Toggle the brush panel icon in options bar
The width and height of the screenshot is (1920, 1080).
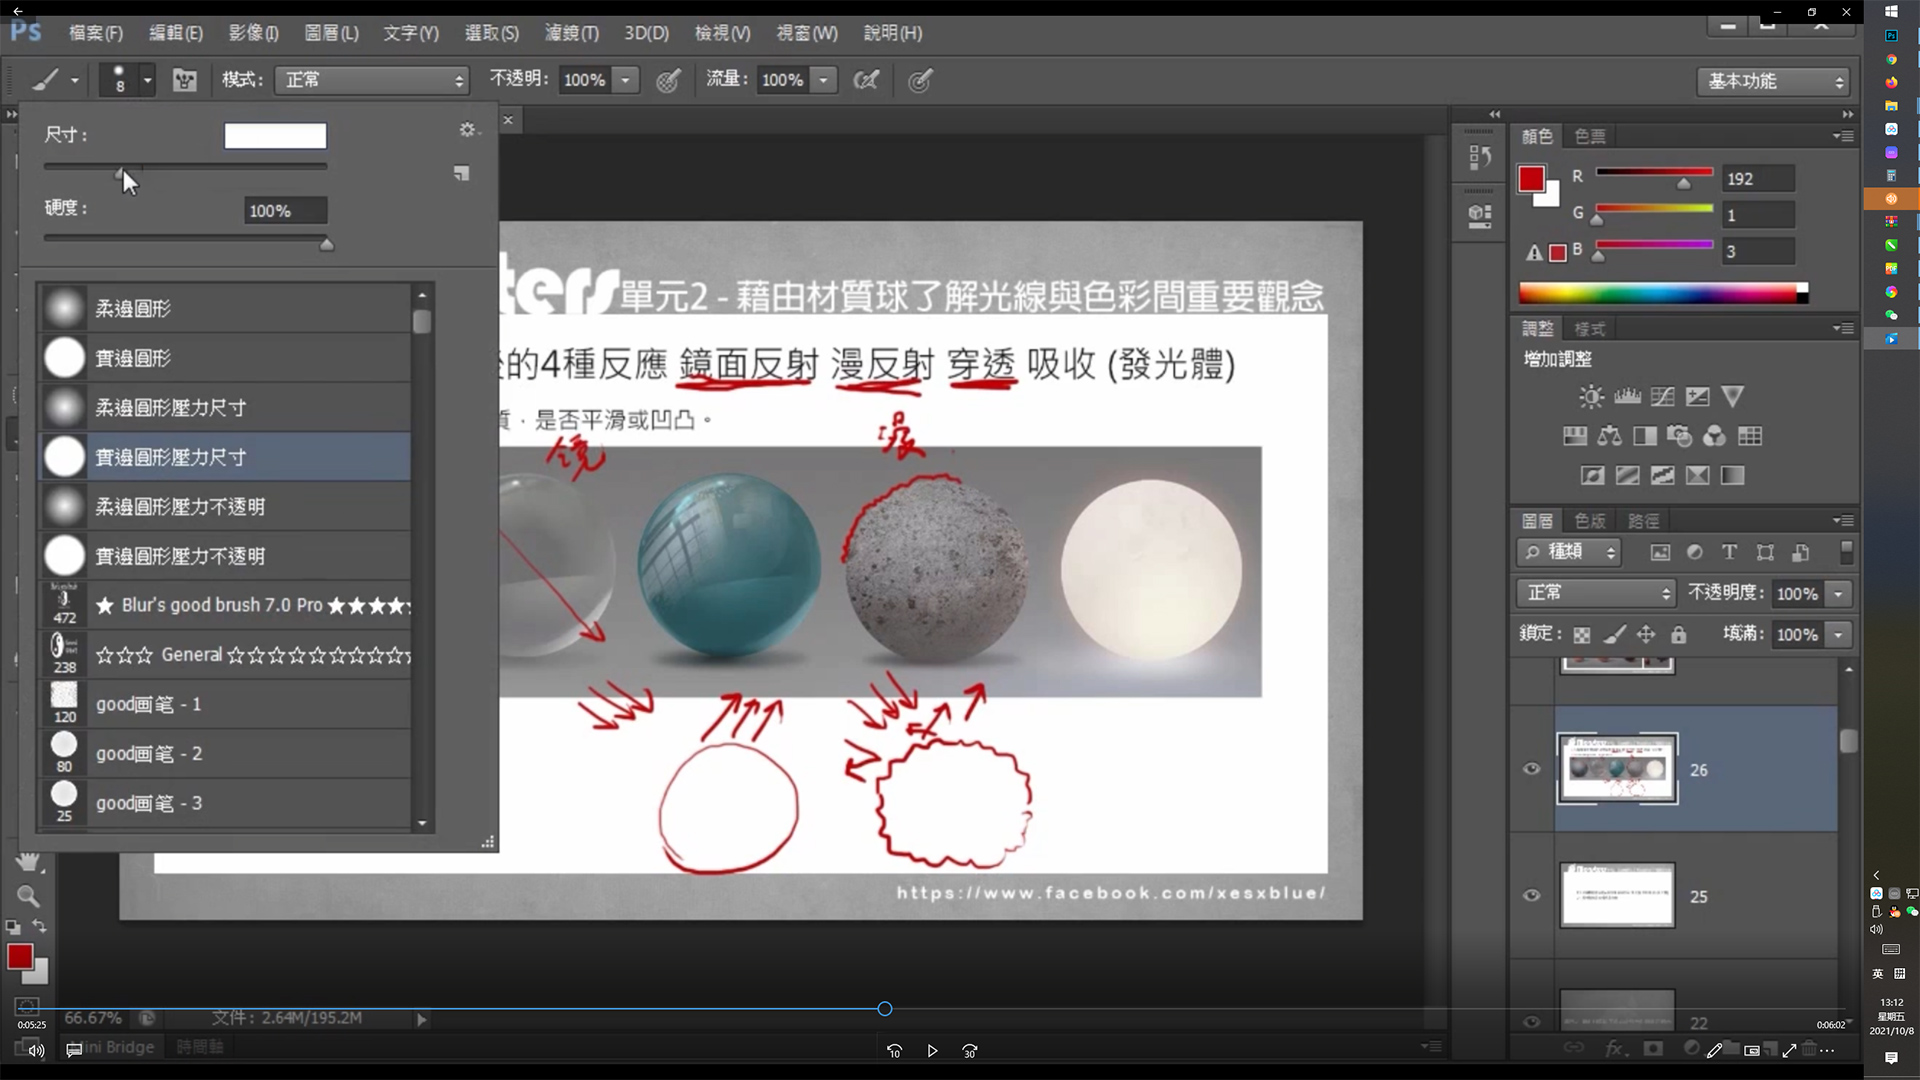click(x=185, y=80)
